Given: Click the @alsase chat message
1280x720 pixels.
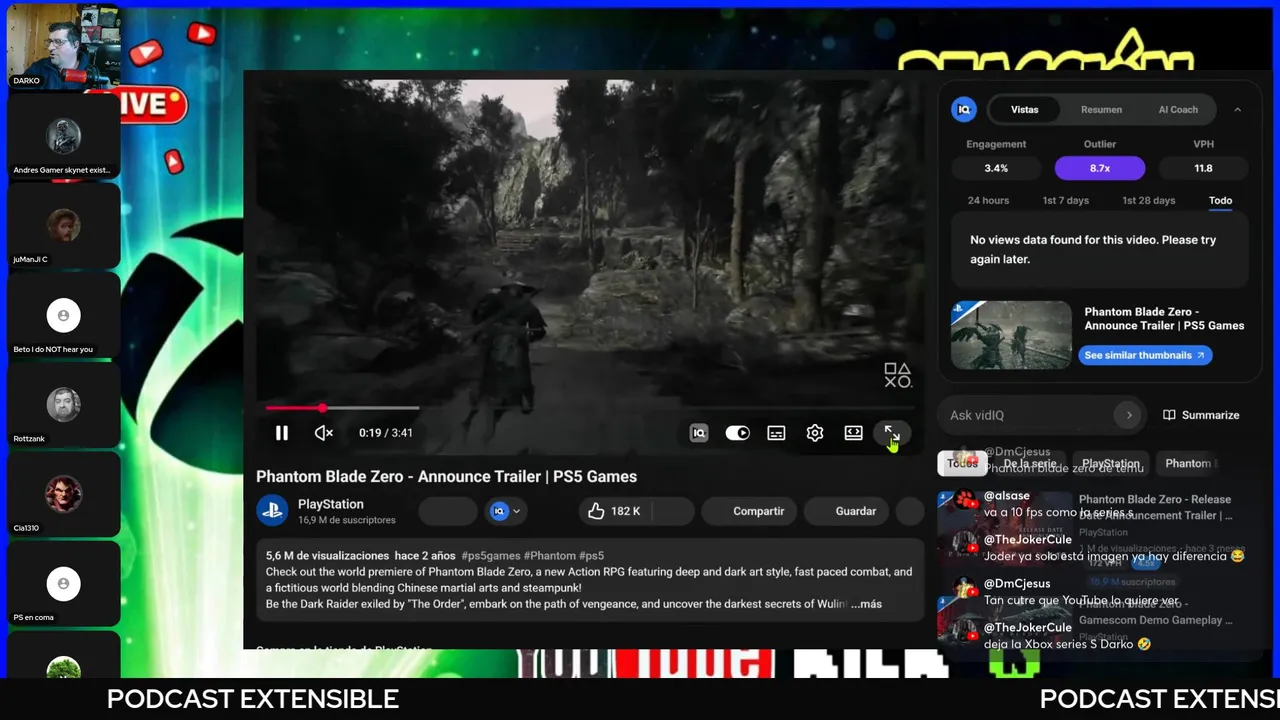Looking at the screenshot, I should point(1059,504).
